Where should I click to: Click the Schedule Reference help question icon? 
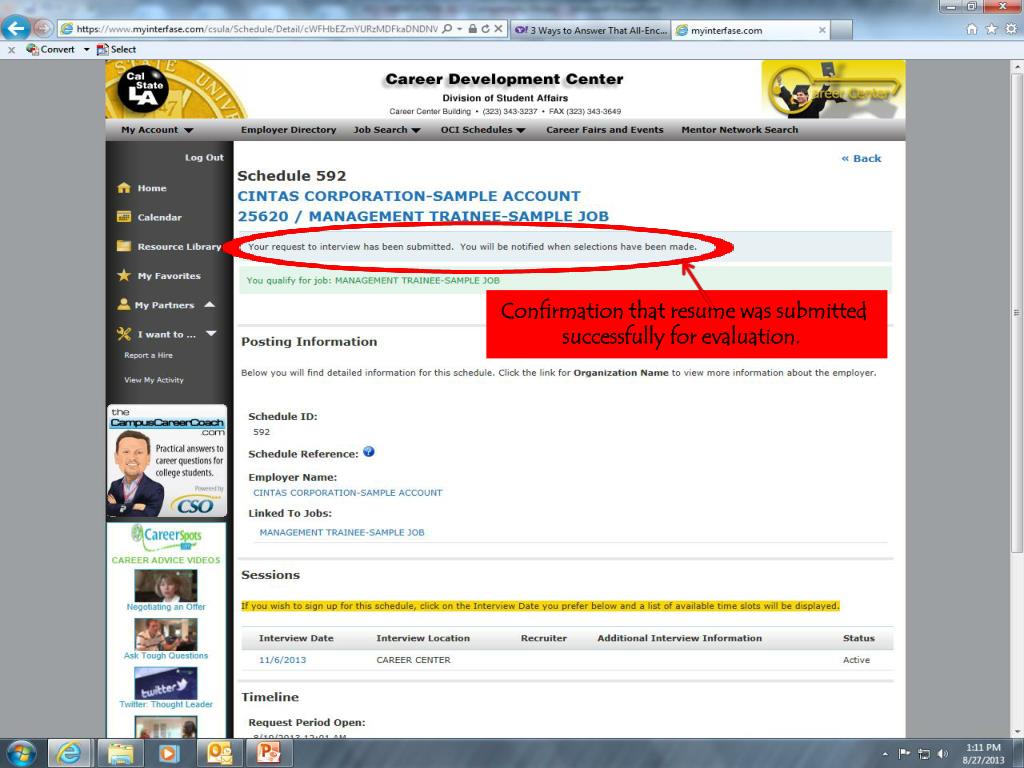point(369,452)
